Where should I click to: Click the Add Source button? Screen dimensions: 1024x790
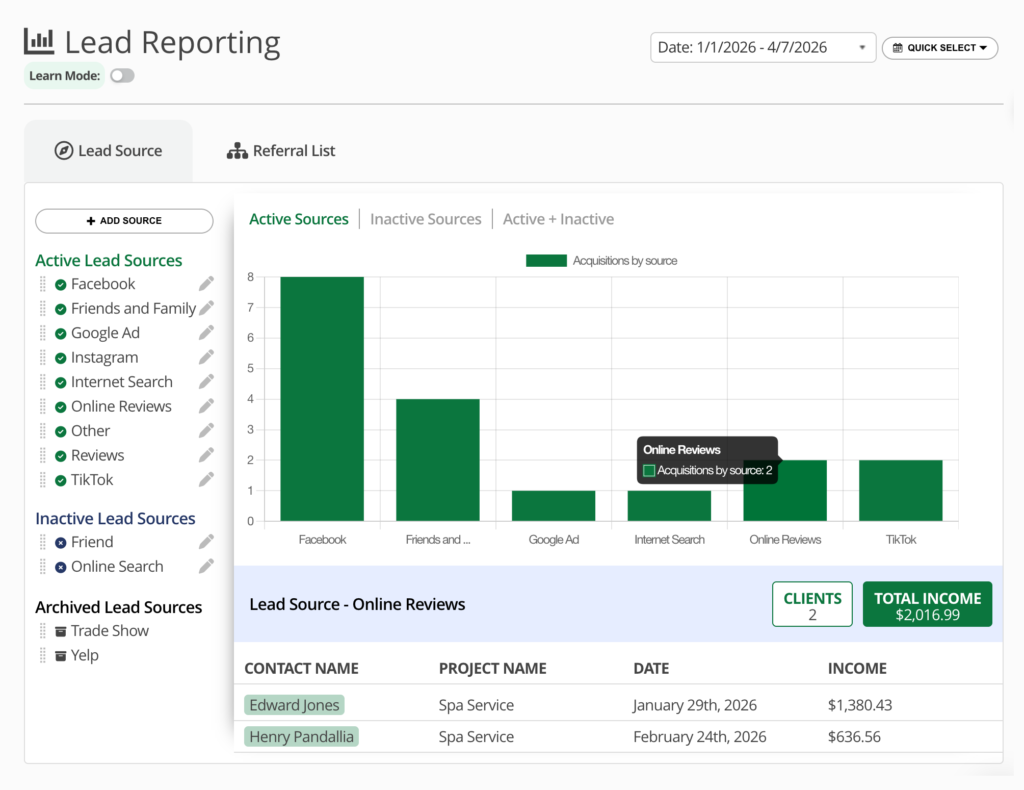(124, 221)
